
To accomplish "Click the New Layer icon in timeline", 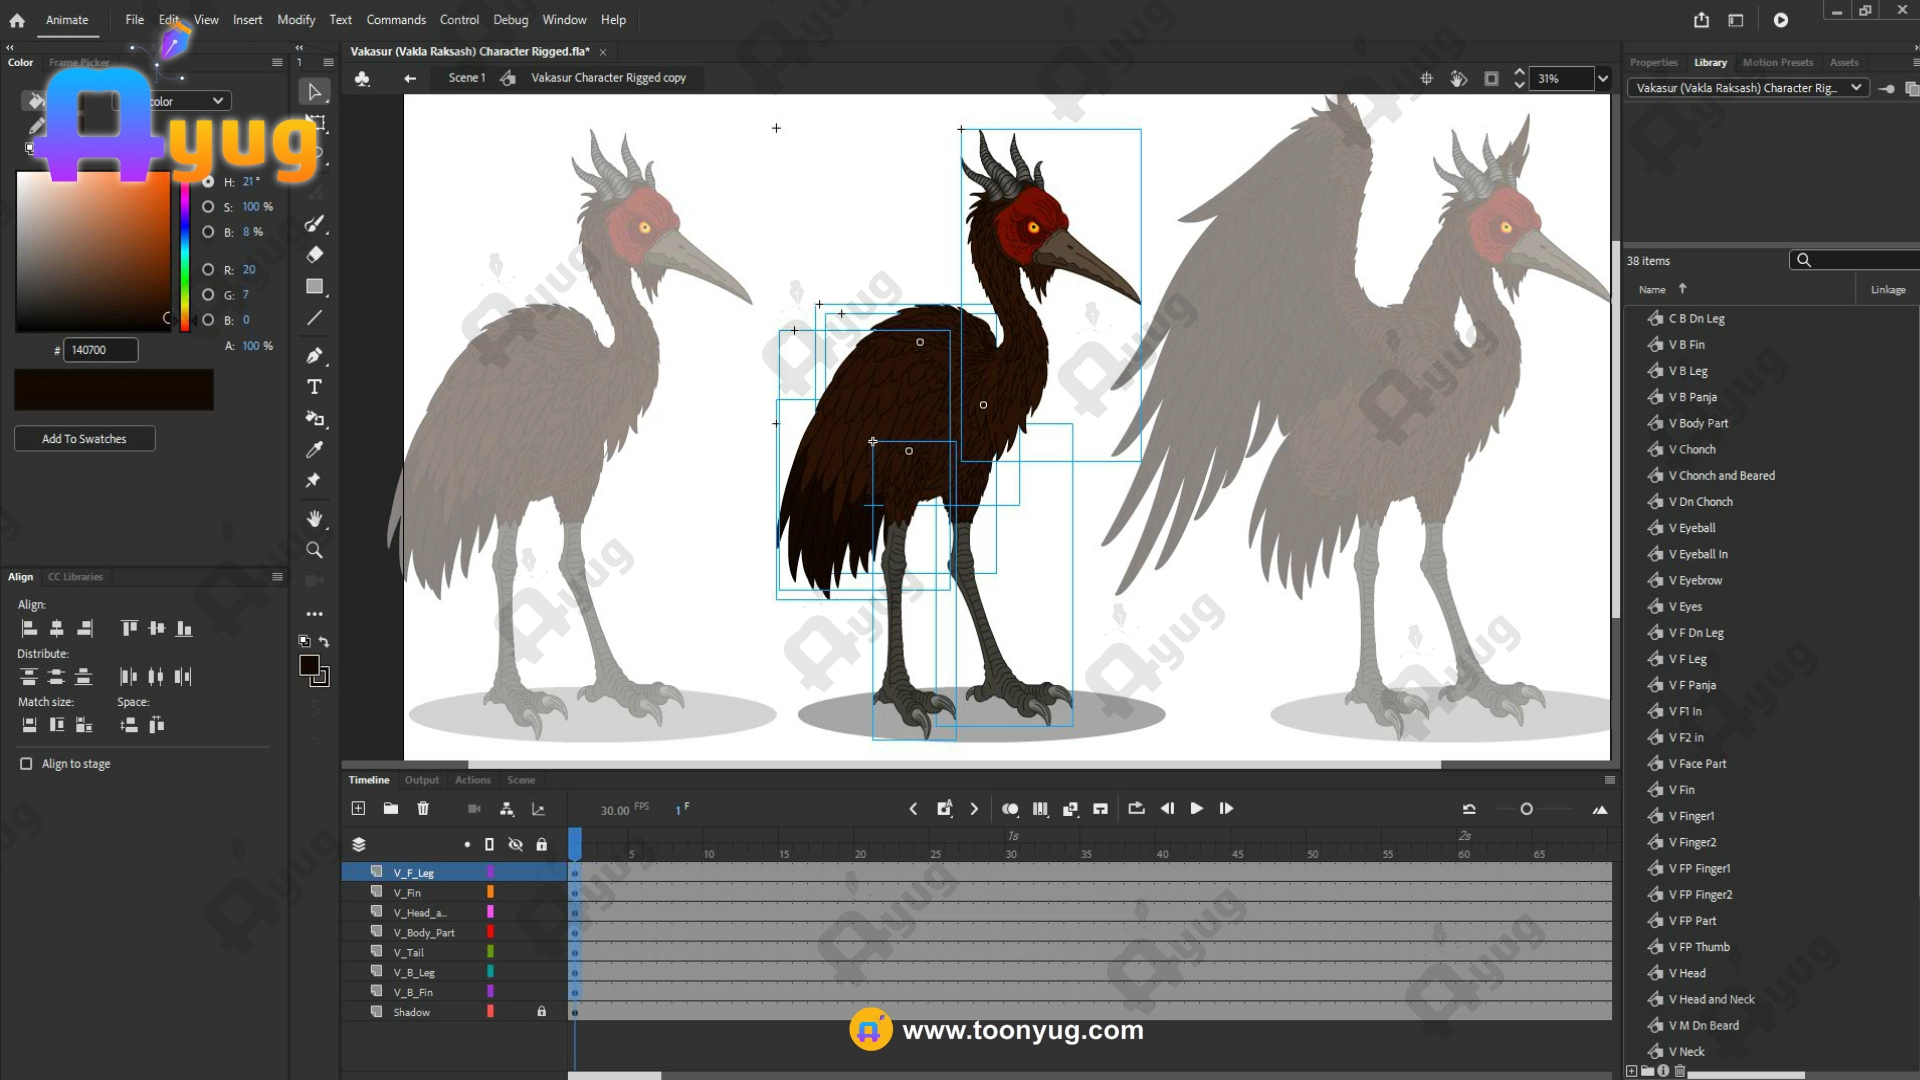I will point(358,808).
